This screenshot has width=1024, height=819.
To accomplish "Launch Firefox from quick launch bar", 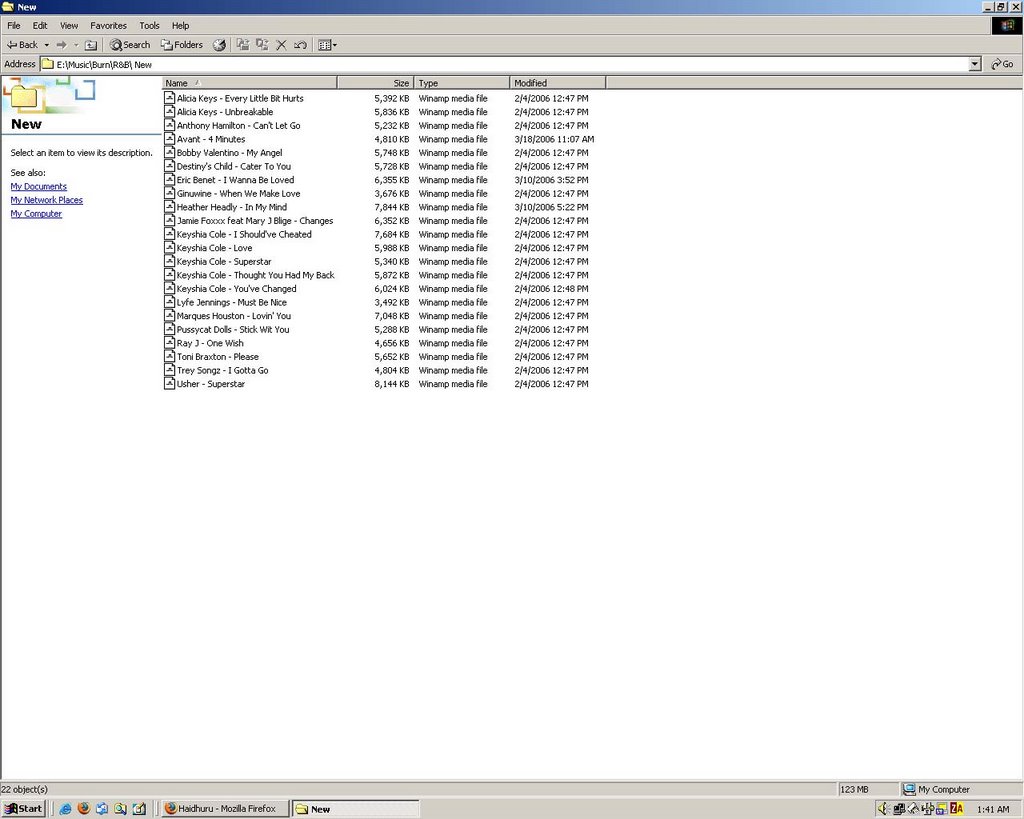I will (84, 809).
